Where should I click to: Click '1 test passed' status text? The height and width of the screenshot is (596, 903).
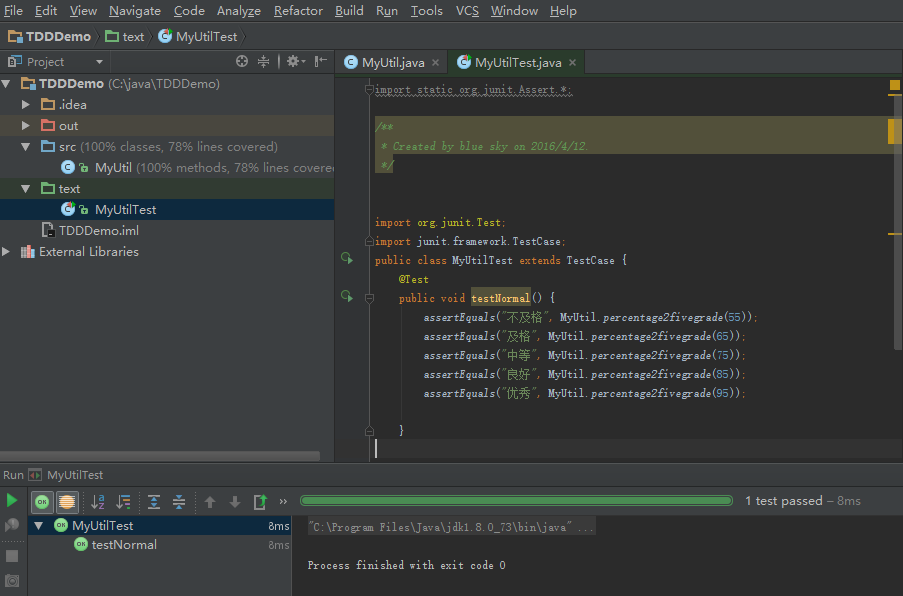(784, 501)
